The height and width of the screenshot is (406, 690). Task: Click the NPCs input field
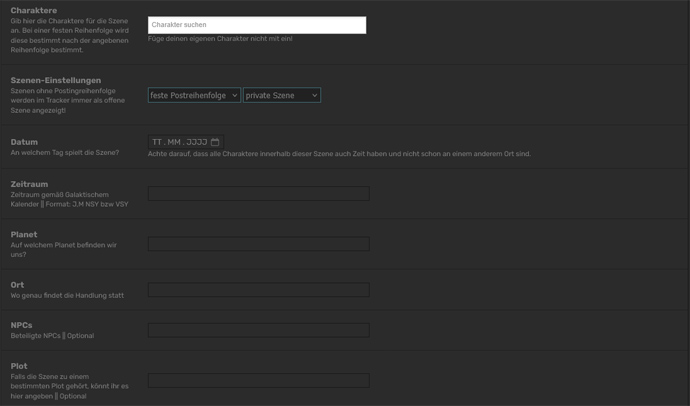pyautogui.click(x=258, y=330)
